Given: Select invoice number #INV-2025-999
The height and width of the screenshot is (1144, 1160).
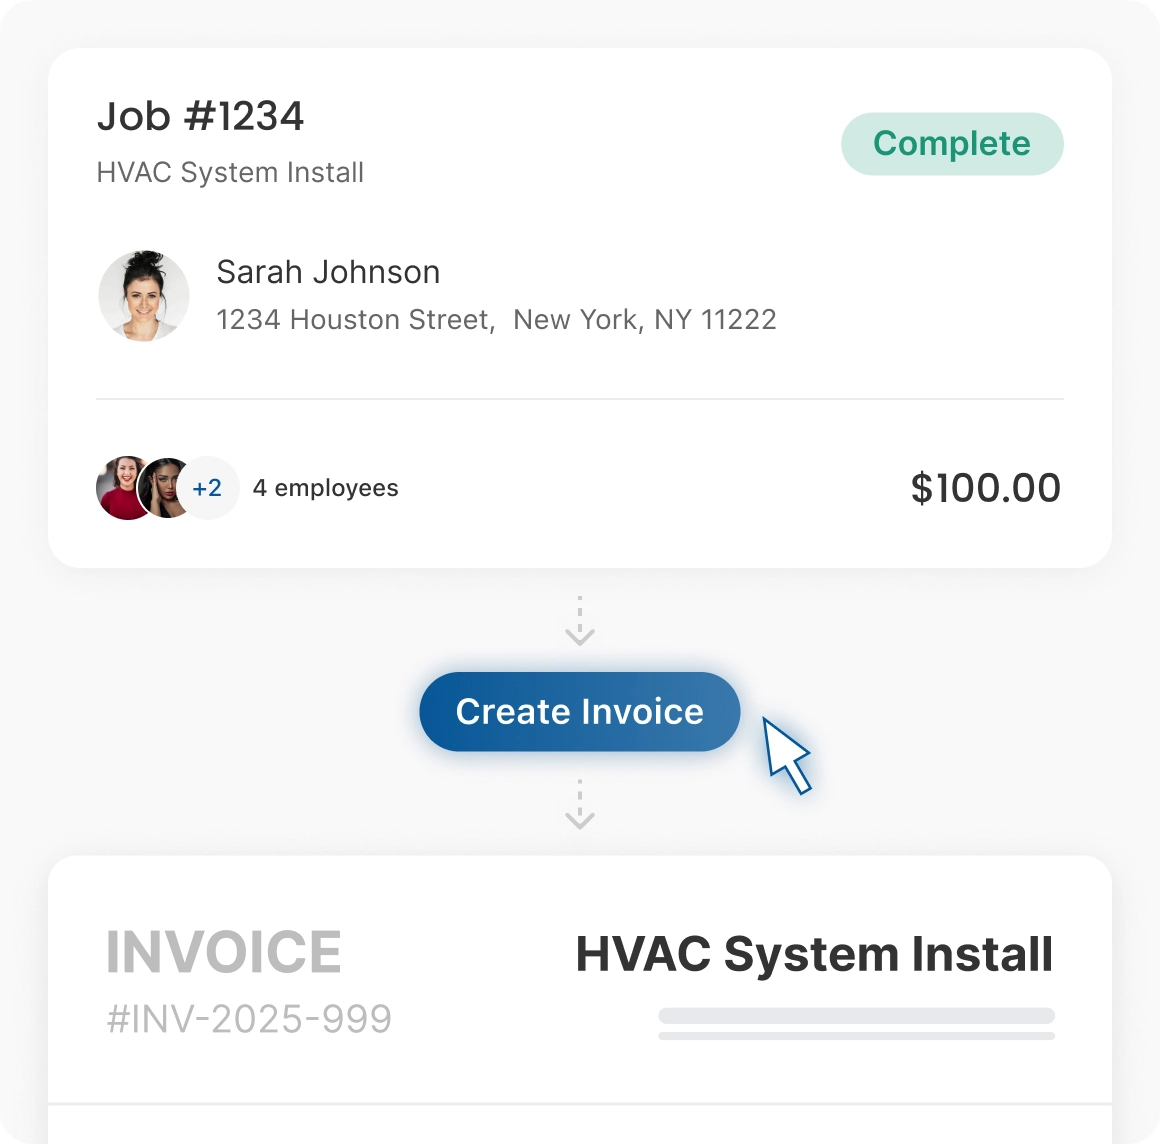Looking at the screenshot, I should (x=249, y=1019).
